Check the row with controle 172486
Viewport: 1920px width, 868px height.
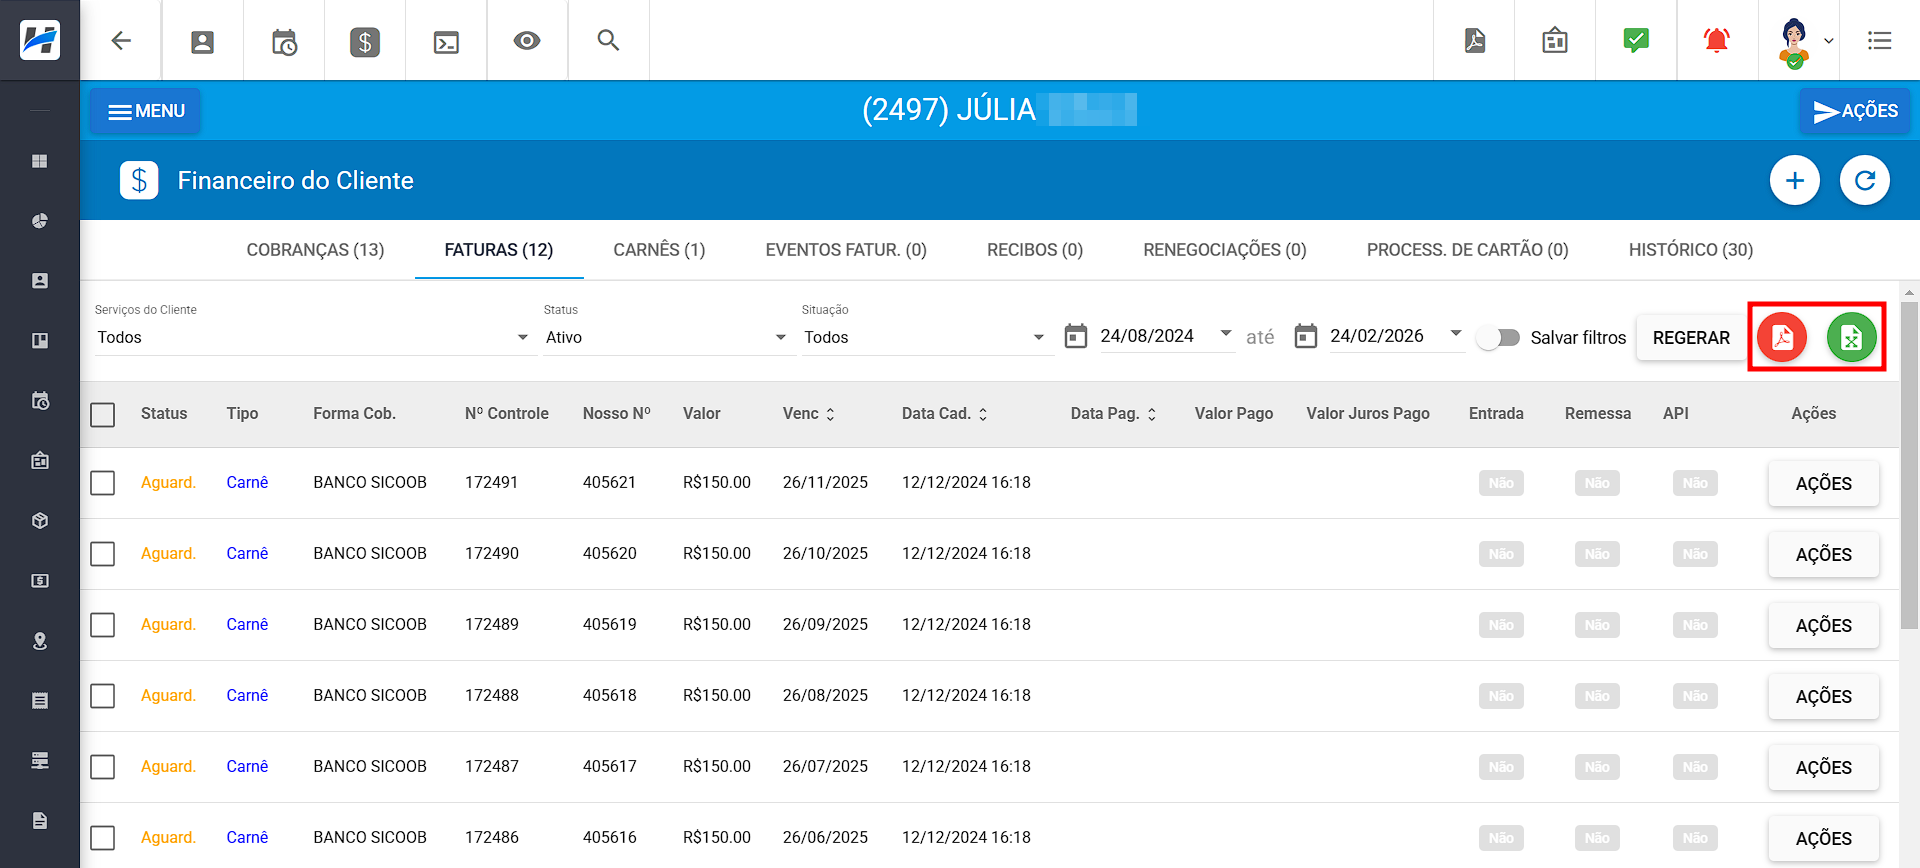click(x=103, y=838)
